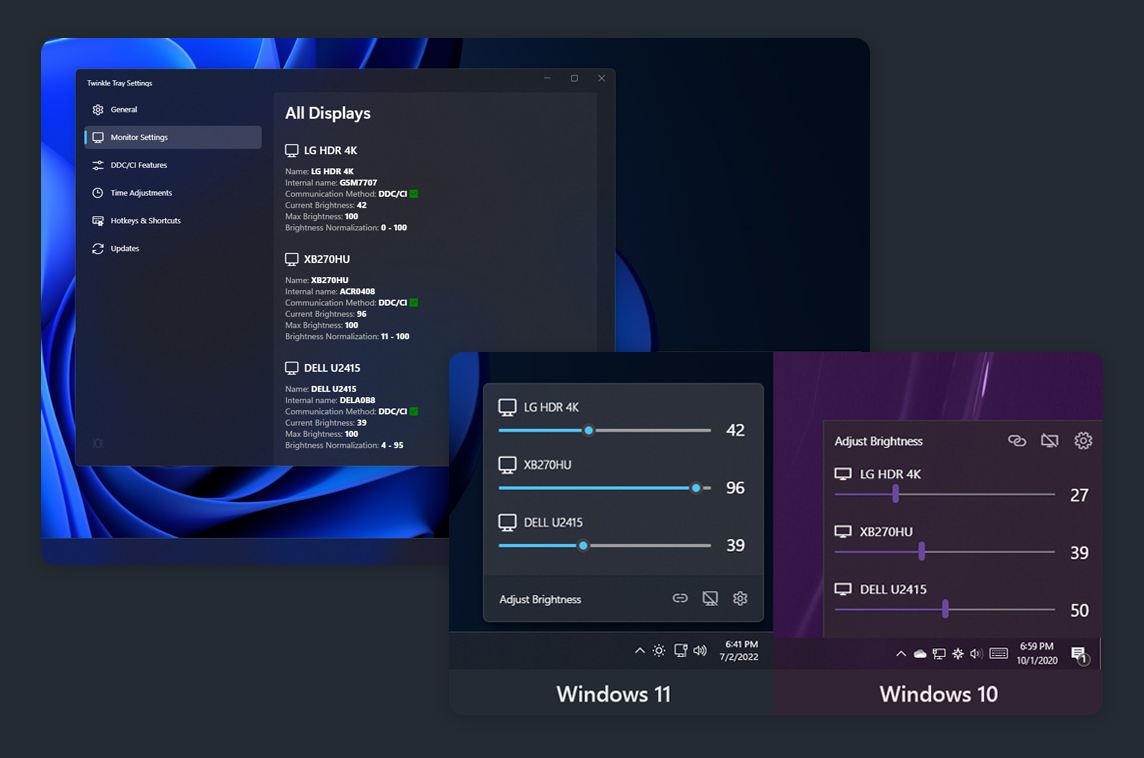
Task: Click the Time Adjustments clock icon
Action: coord(98,193)
